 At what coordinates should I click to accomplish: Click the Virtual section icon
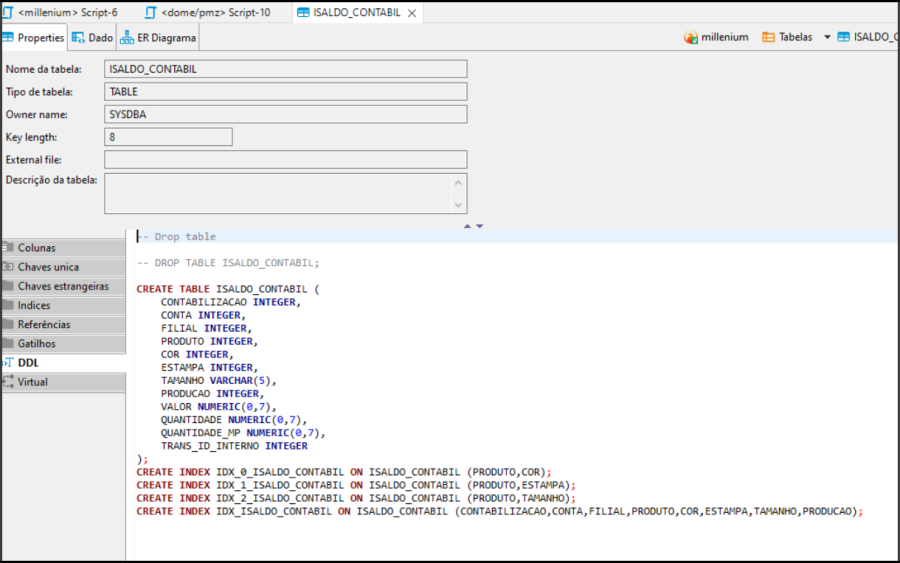tap(8, 382)
